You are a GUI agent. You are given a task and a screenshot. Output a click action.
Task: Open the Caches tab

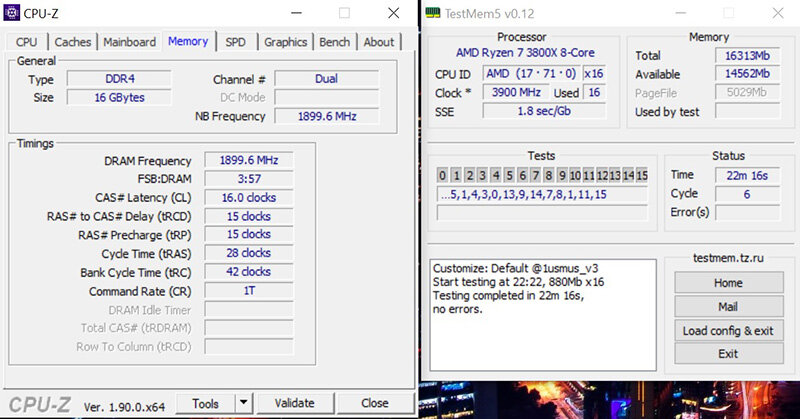tap(72, 42)
